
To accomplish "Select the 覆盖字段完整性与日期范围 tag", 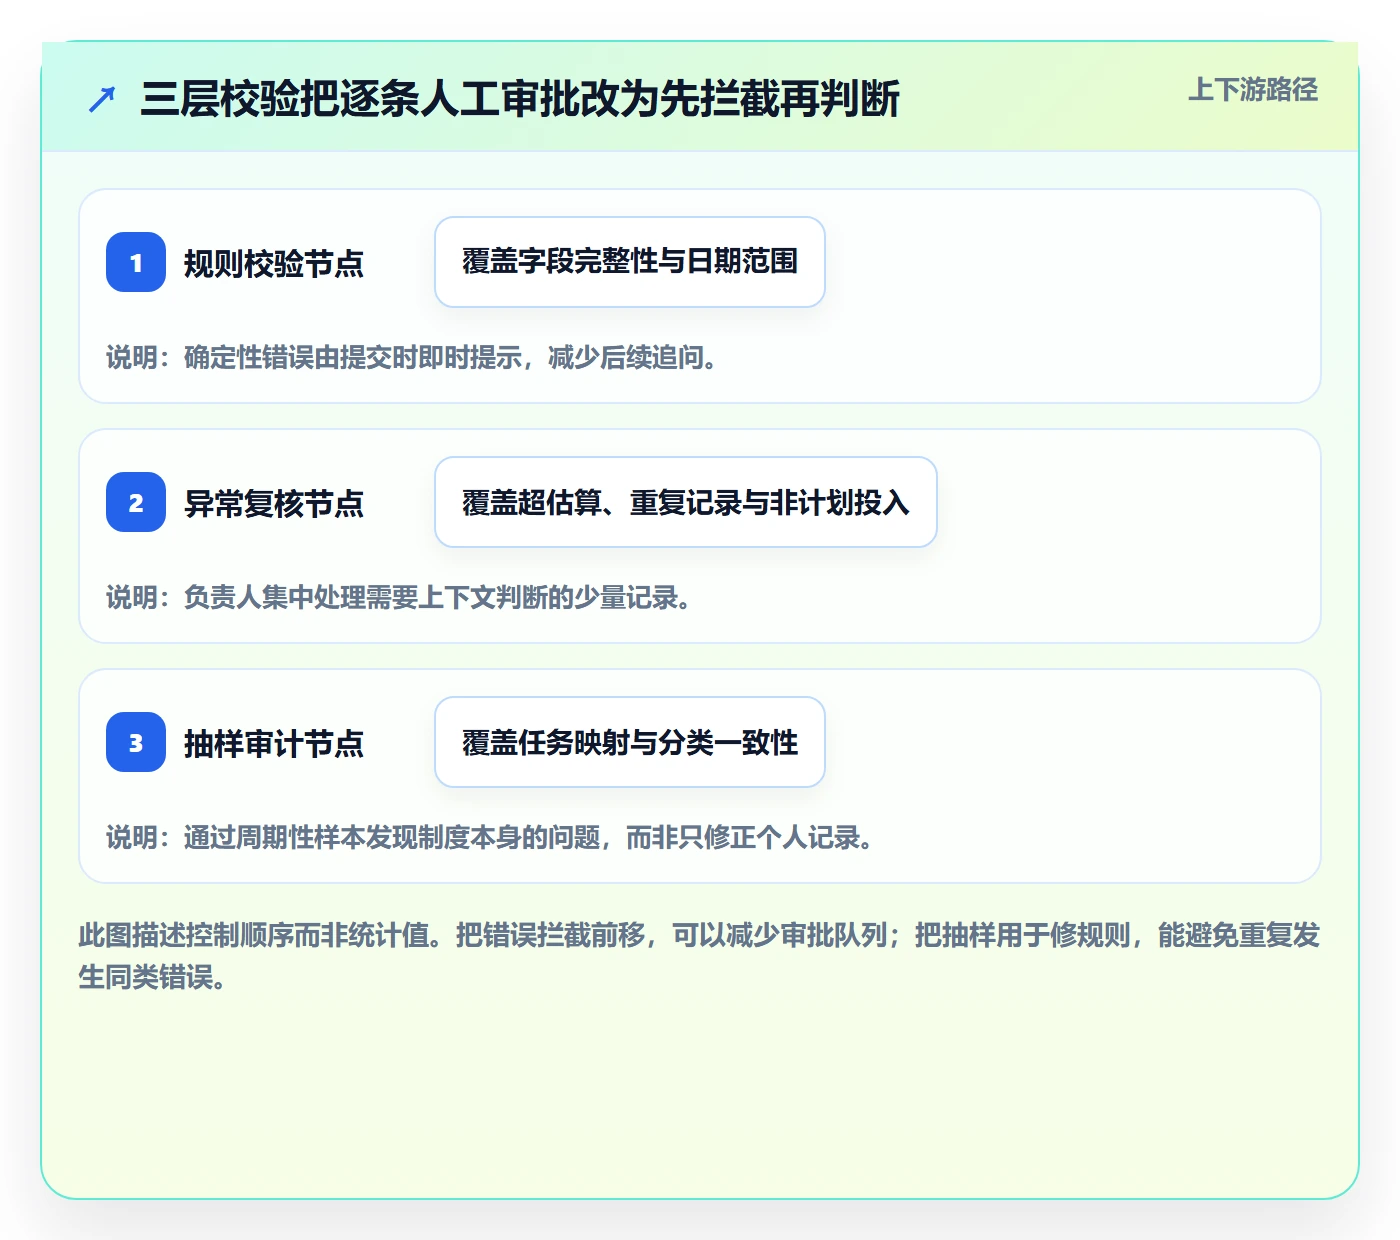I will pos(630,262).
